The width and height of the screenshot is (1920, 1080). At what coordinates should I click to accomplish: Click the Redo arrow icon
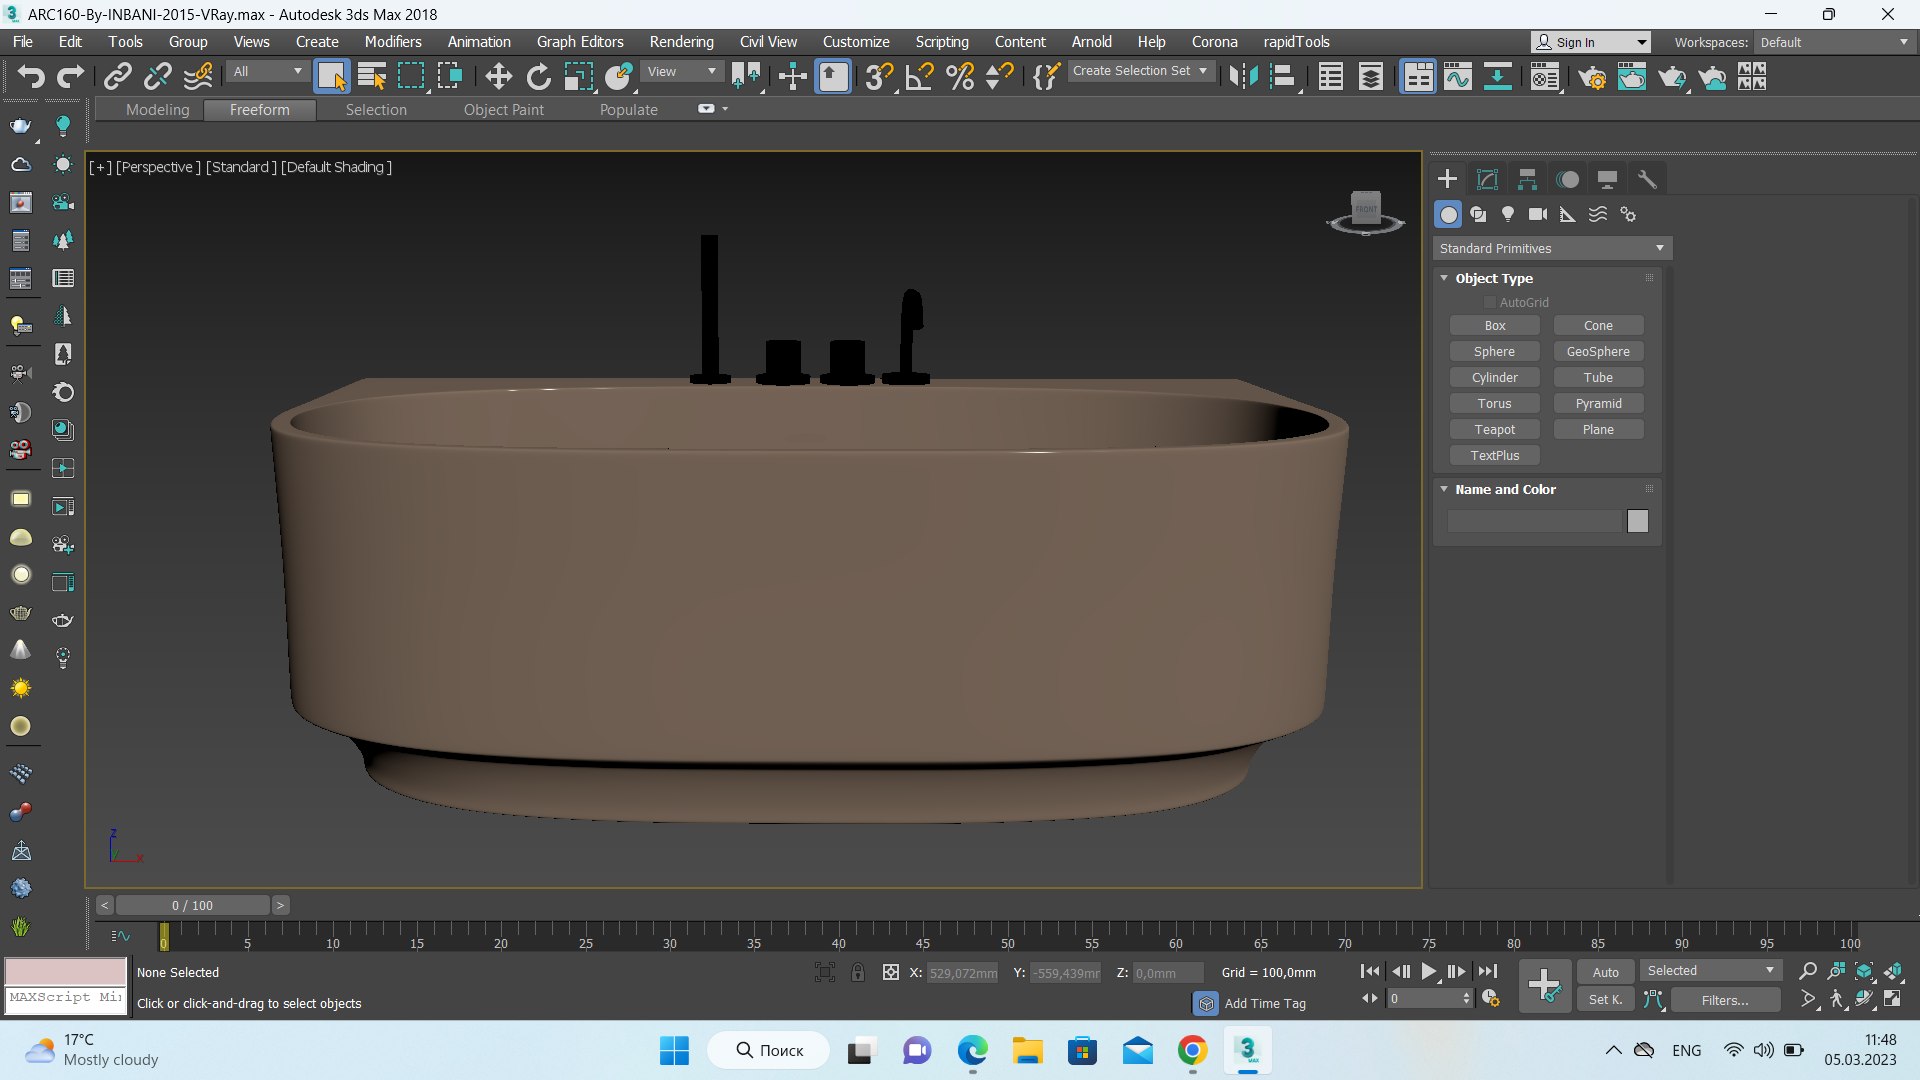[70, 76]
